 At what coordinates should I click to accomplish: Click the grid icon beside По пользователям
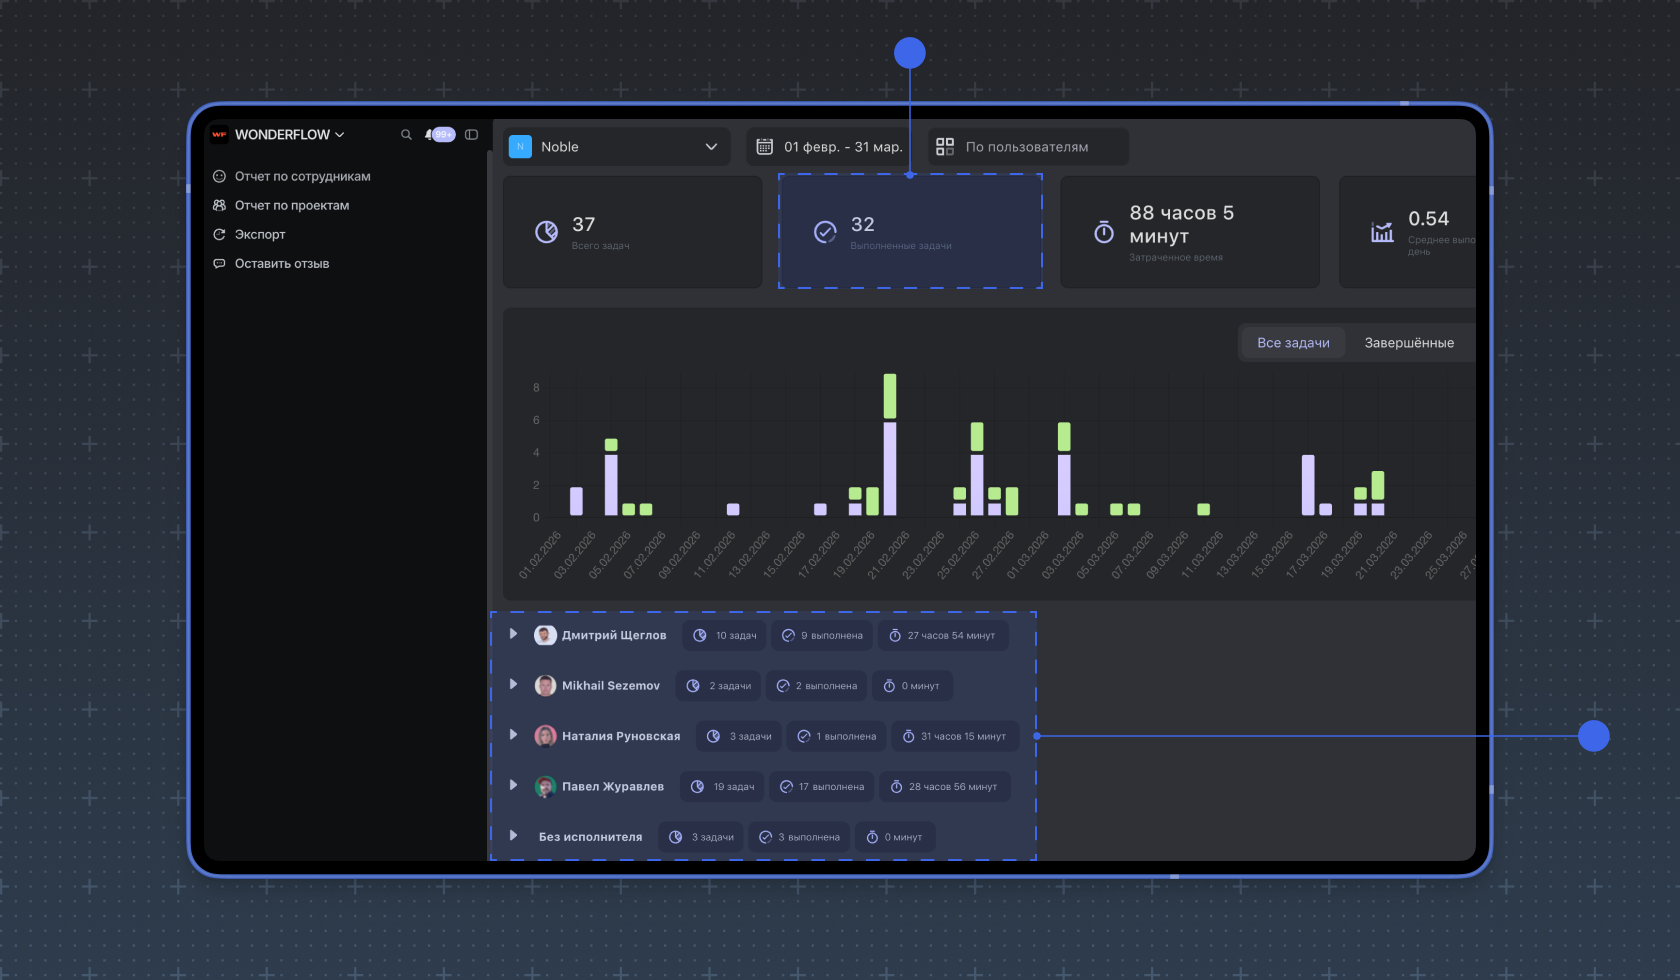pyautogui.click(x=945, y=147)
